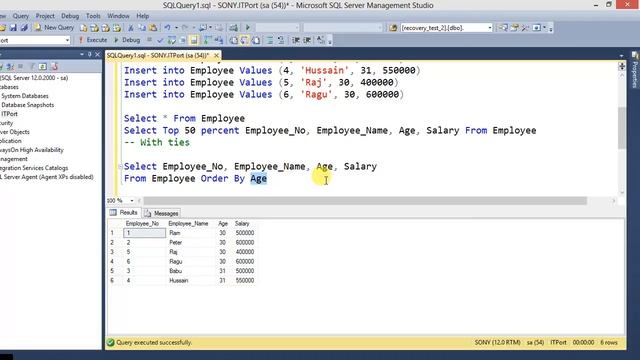Click the editor vertical scrollbar thumb
This screenshot has width=640, height=360.
coord(622,127)
